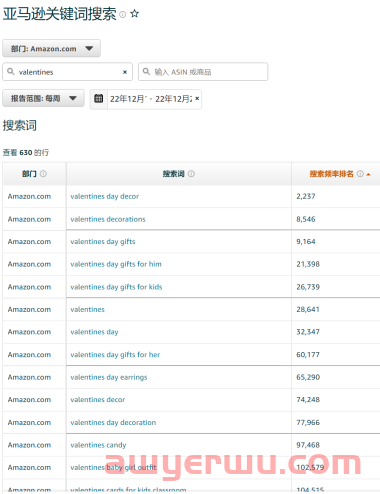Open 'valentines day gifts for her' link
The image size is (380, 494).
115,355
